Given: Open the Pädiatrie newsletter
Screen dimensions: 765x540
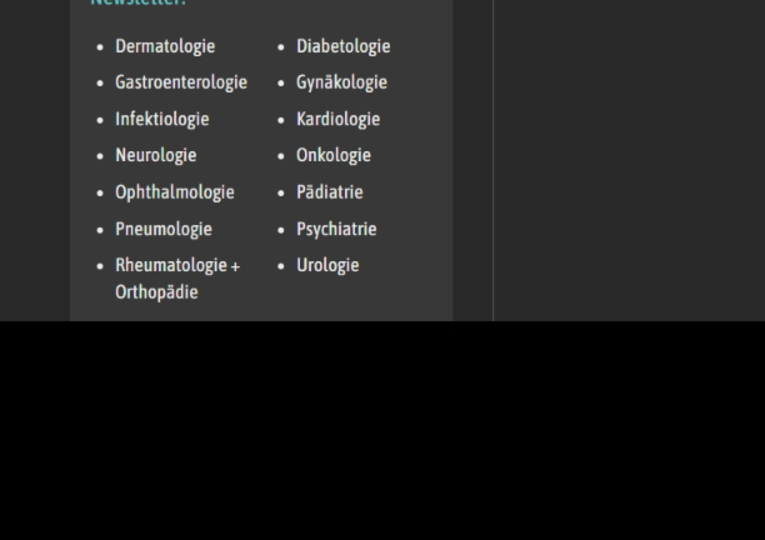Looking at the screenshot, I should [329, 193].
